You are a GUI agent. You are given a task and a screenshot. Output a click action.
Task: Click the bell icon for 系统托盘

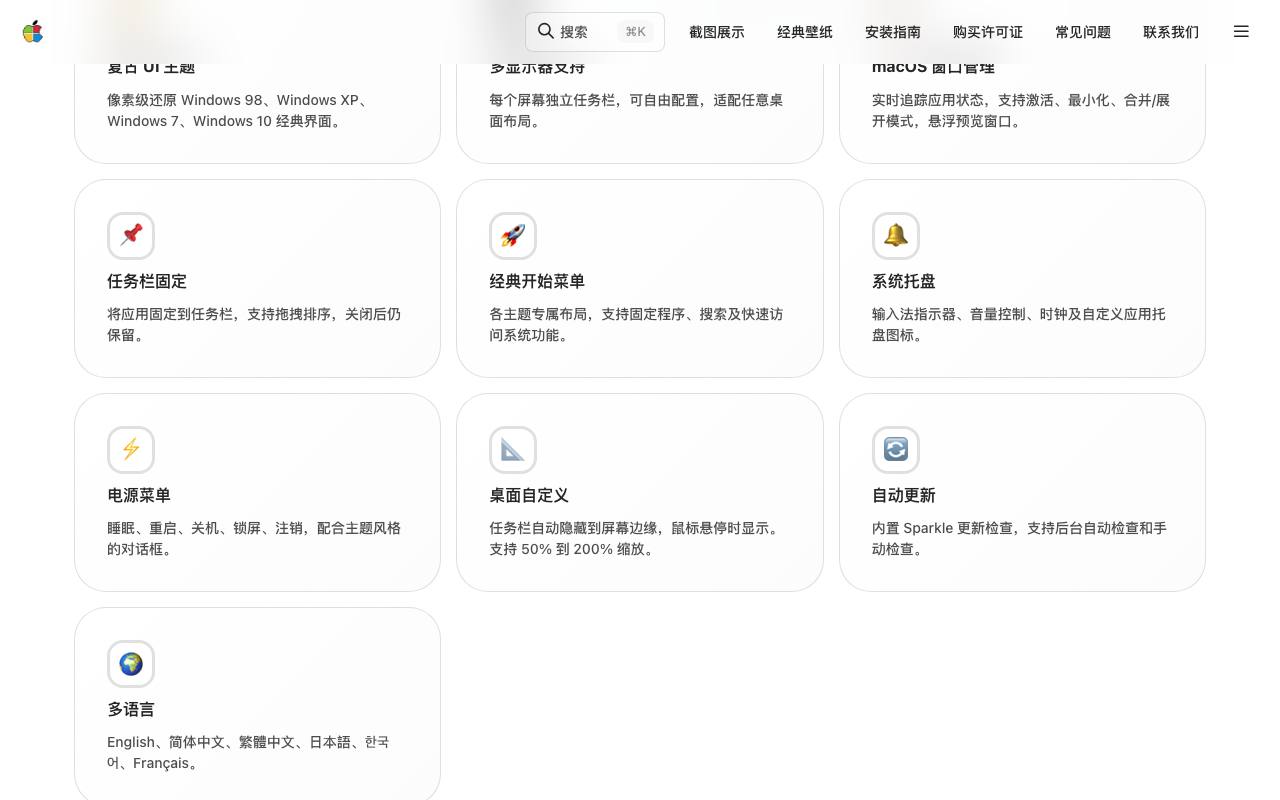(896, 236)
